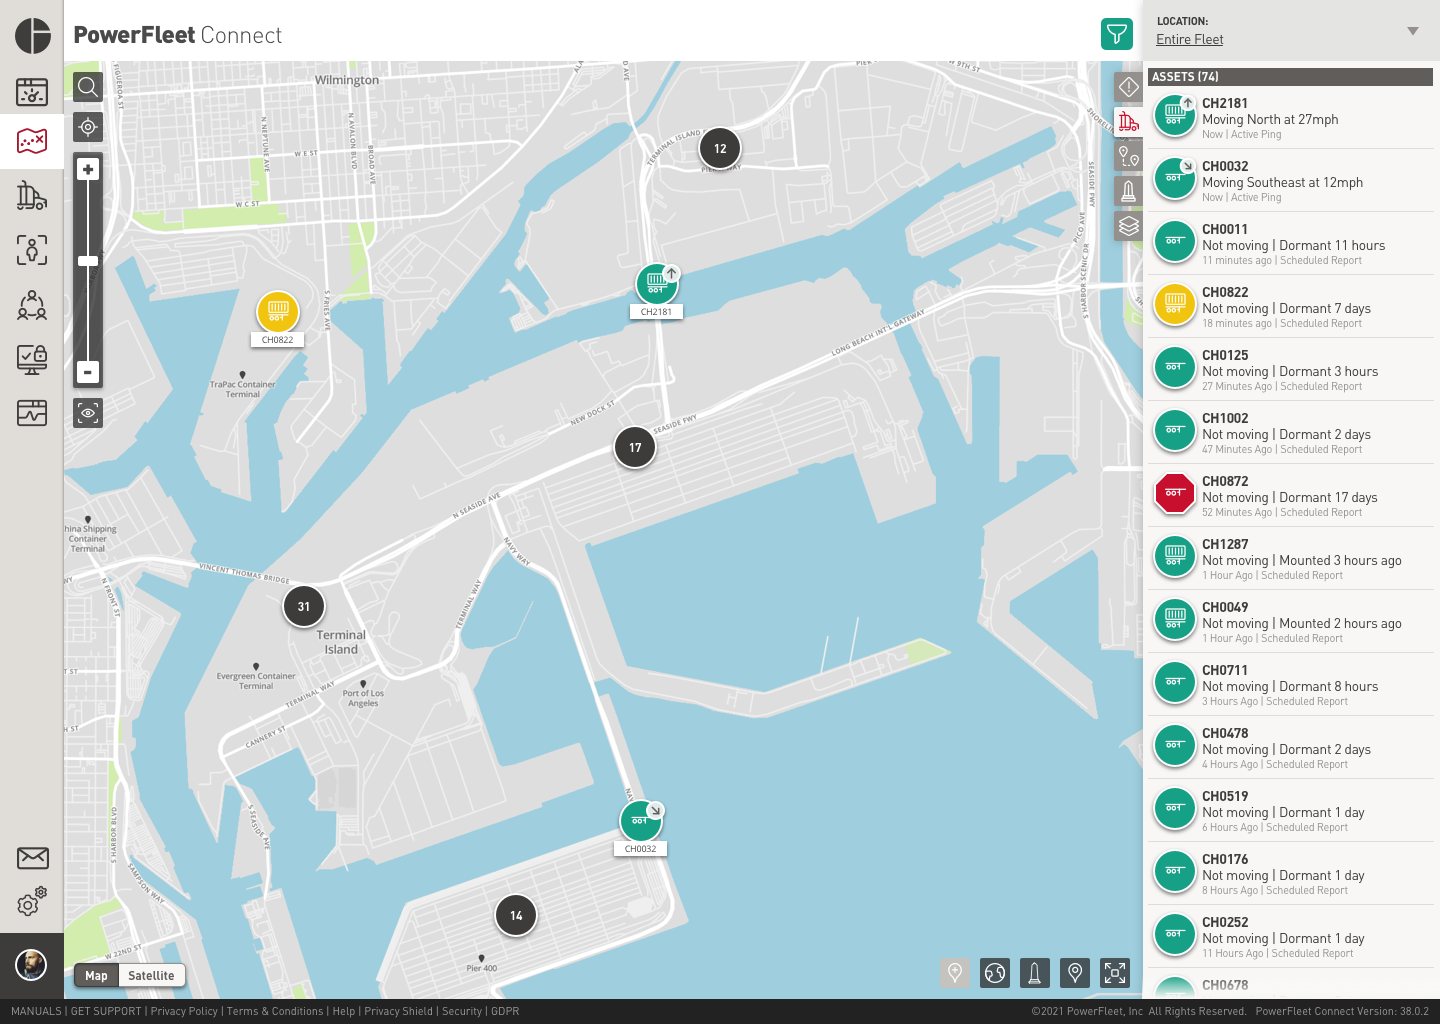Open the Terms & Conditions footer link
Viewport: 1440px width, 1024px height.
[x=275, y=1011]
